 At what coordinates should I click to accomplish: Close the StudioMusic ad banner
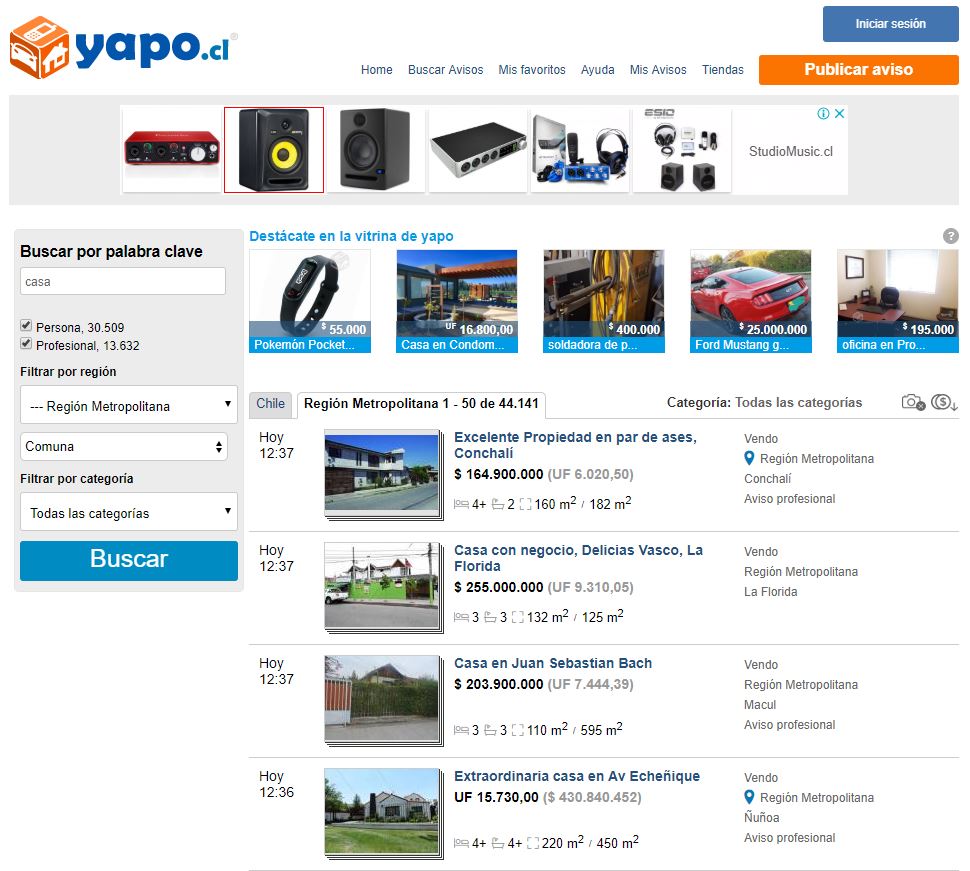839,113
